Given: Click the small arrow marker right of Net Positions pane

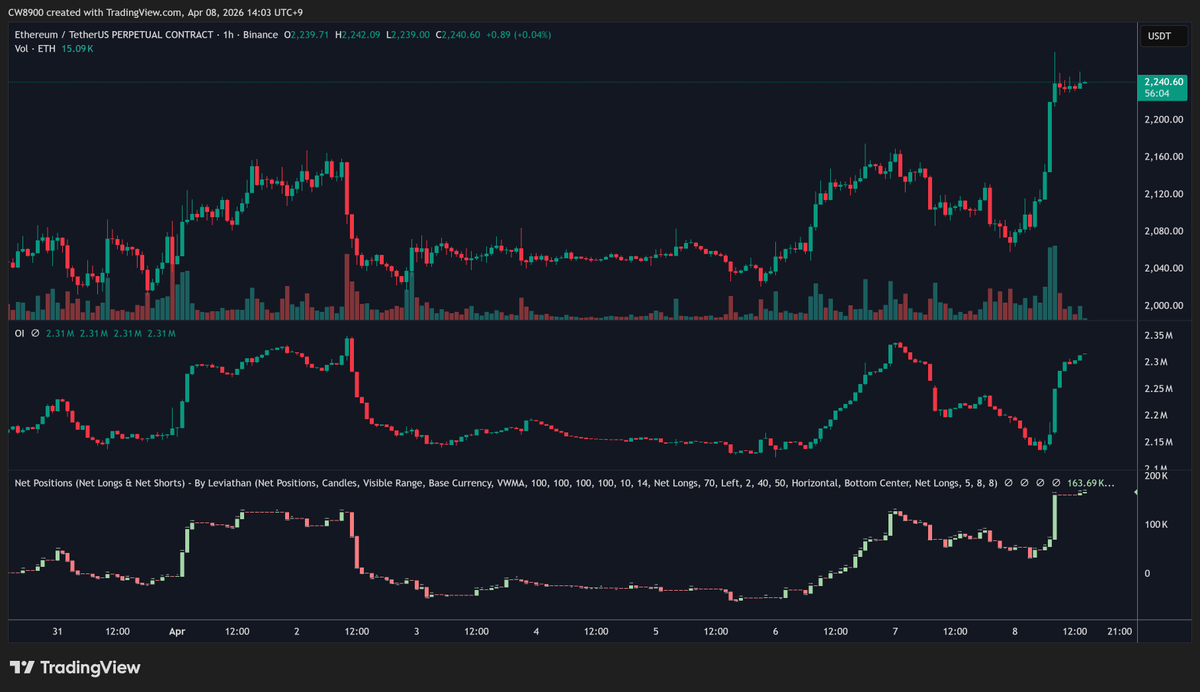Looking at the screenshot, I should pyautogui.click(x=1135, y=492).
